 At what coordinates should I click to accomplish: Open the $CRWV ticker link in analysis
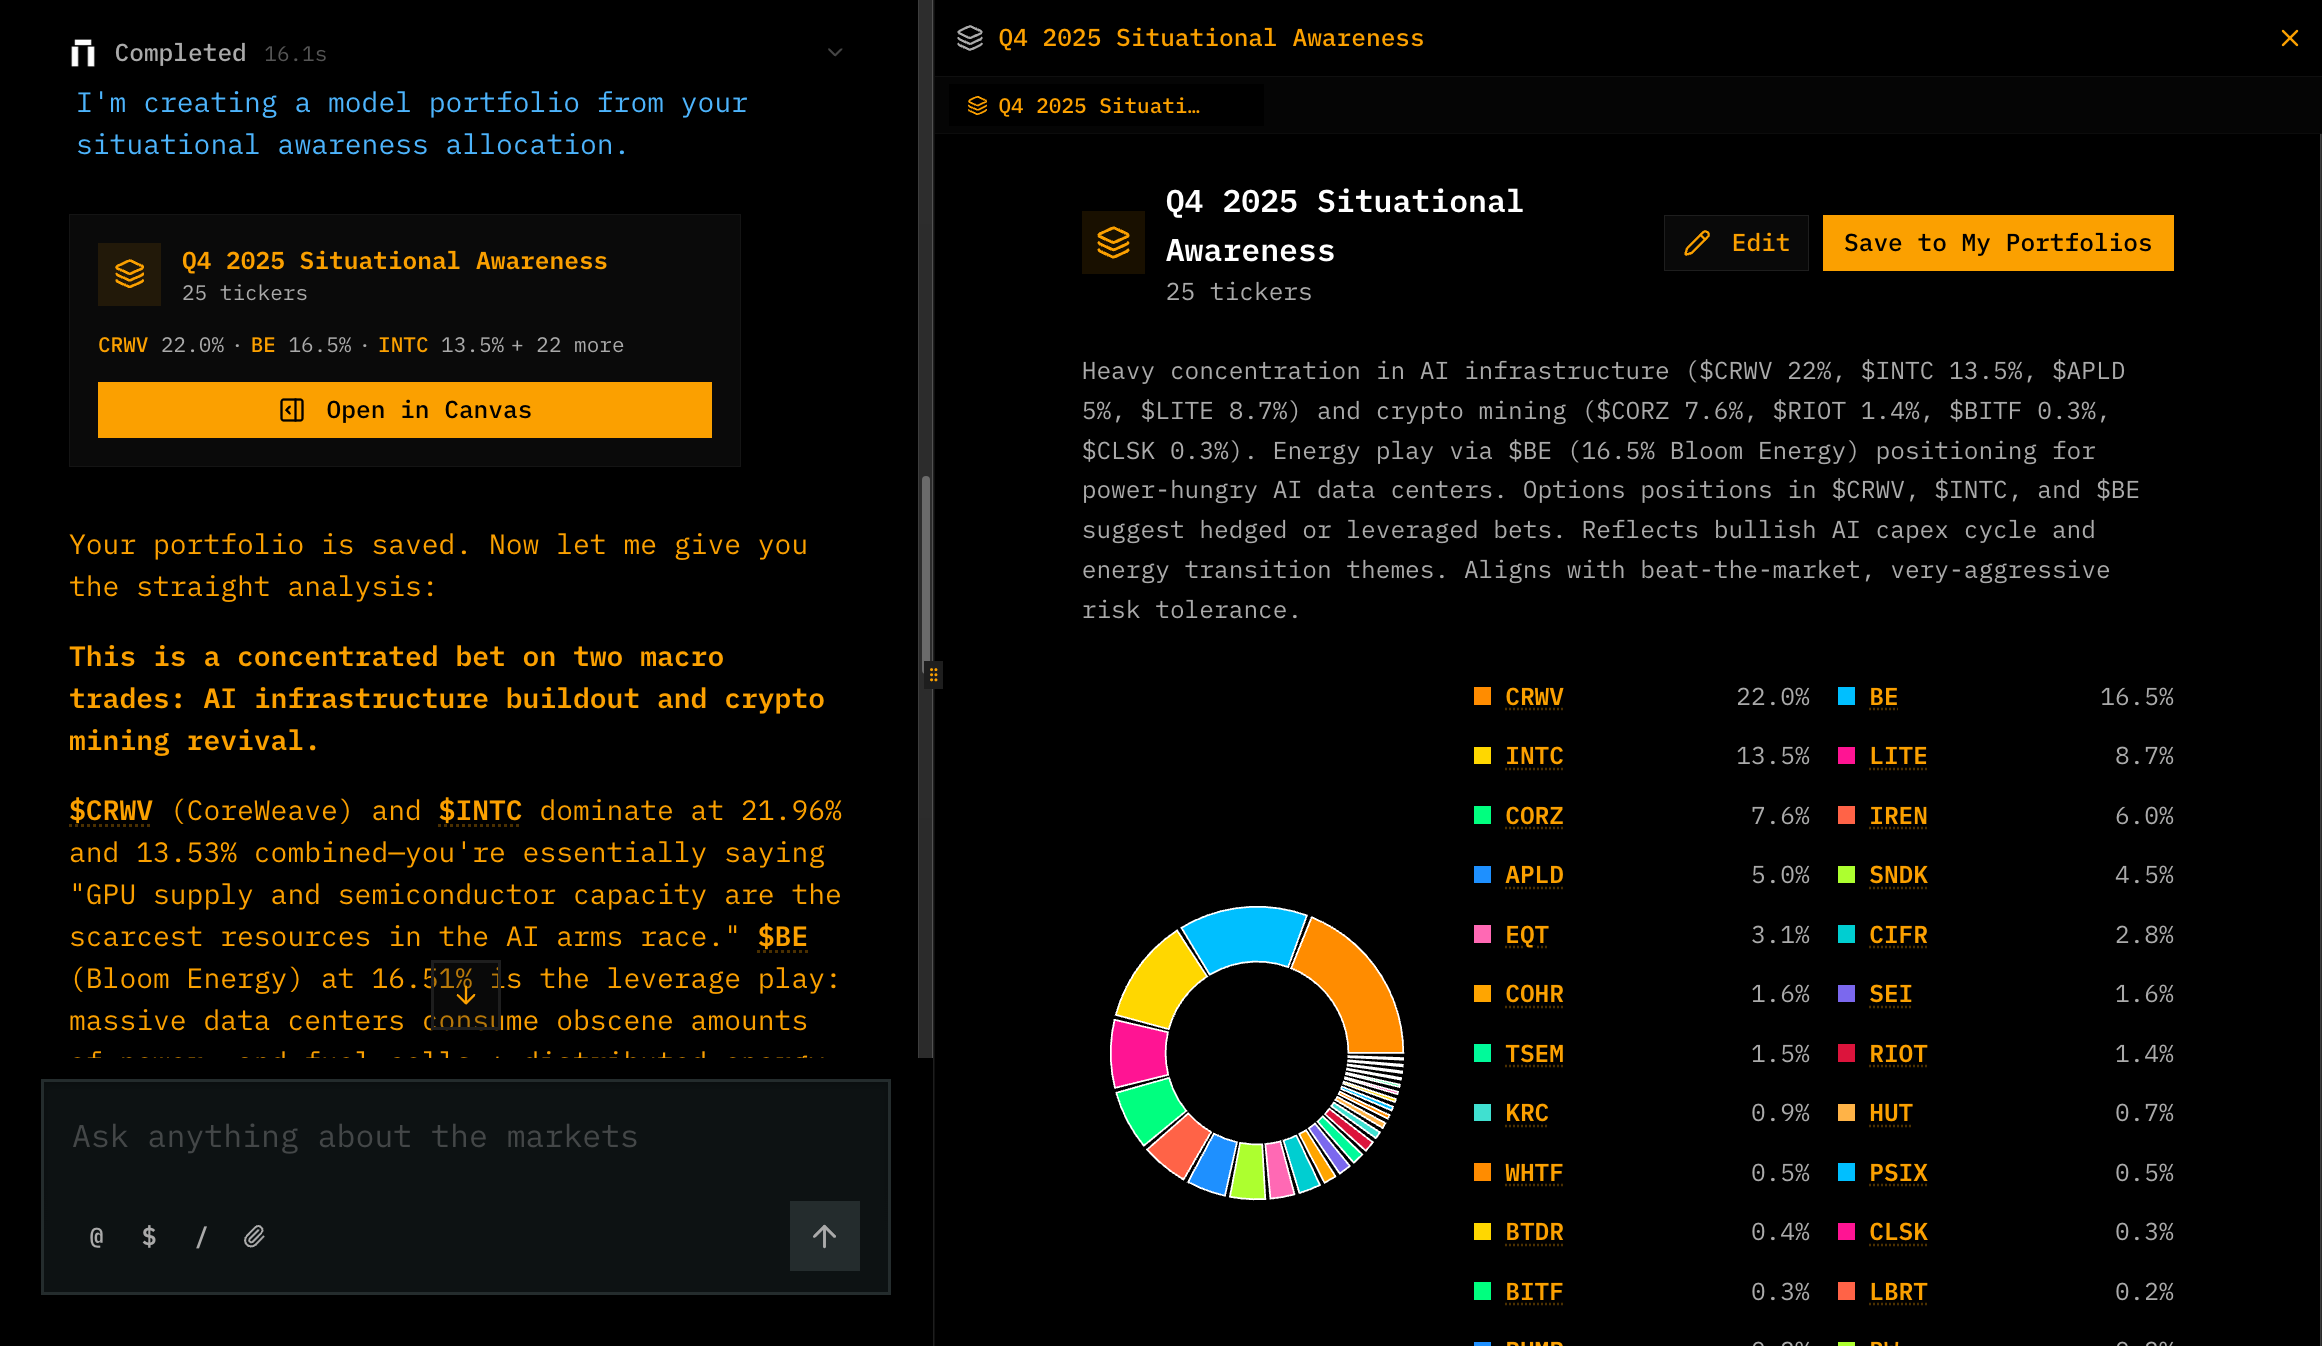click(111, 811)
